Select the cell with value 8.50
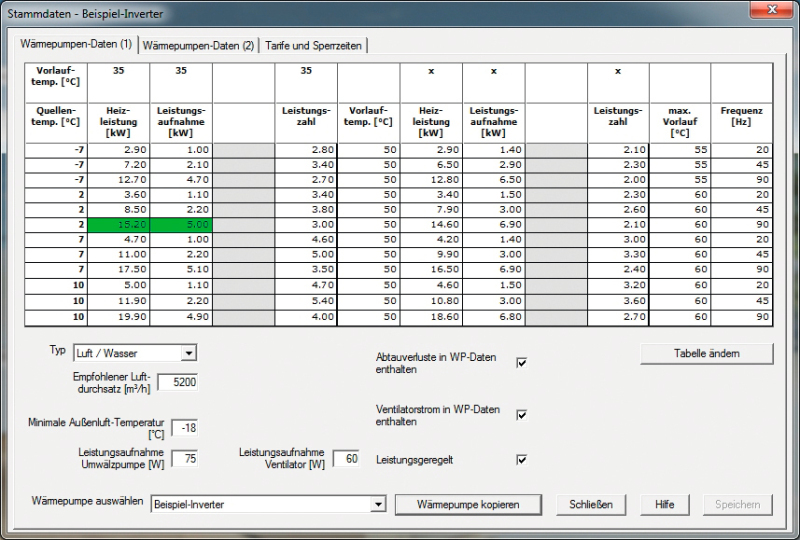The height and width of the screenshot is (540, 800). (x=118, y=209)
